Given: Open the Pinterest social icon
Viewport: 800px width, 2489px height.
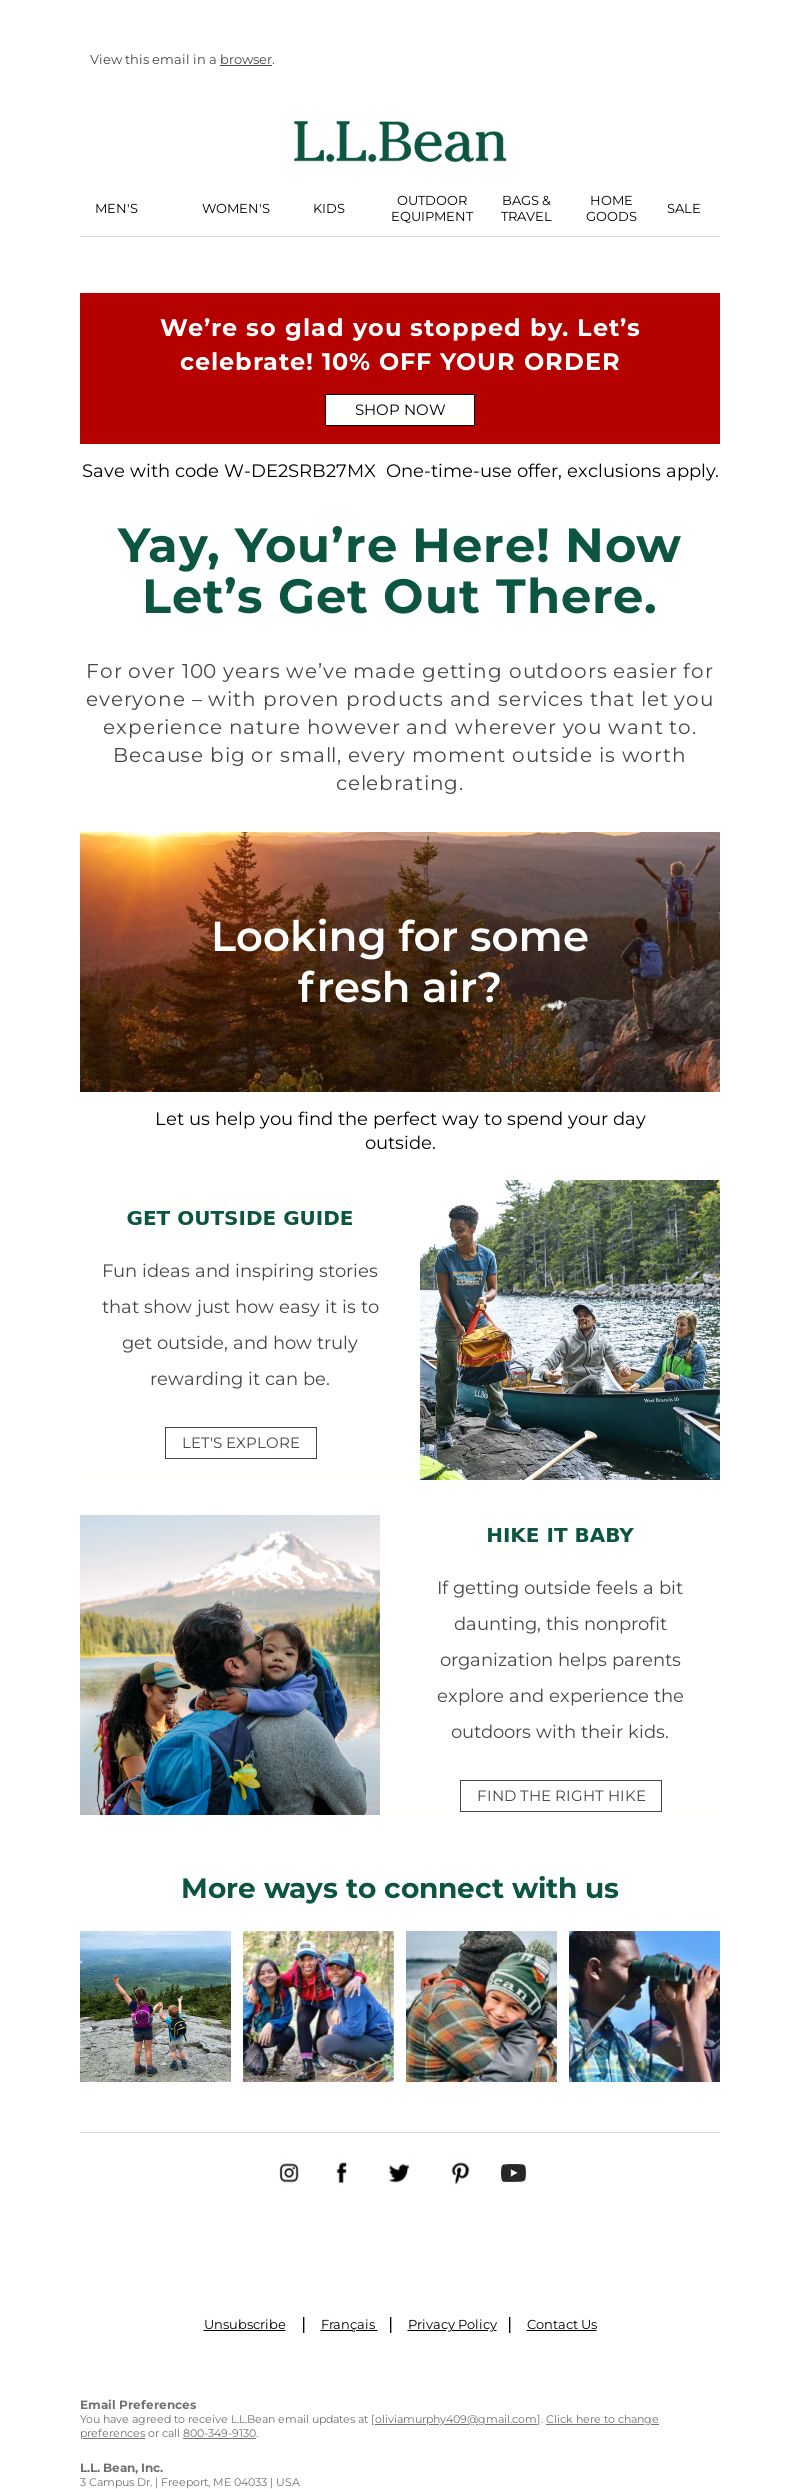Looking at the screenshot, I should tap(460, 2172).
